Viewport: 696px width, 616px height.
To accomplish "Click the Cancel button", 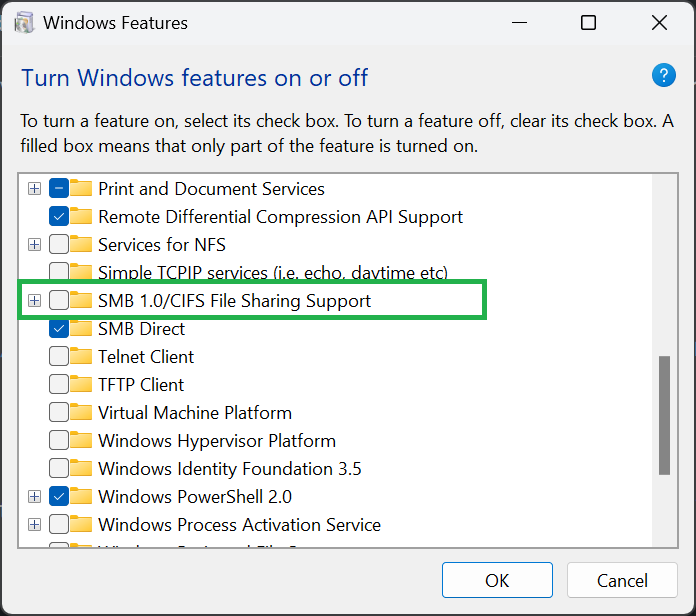I will pos(622,580).
